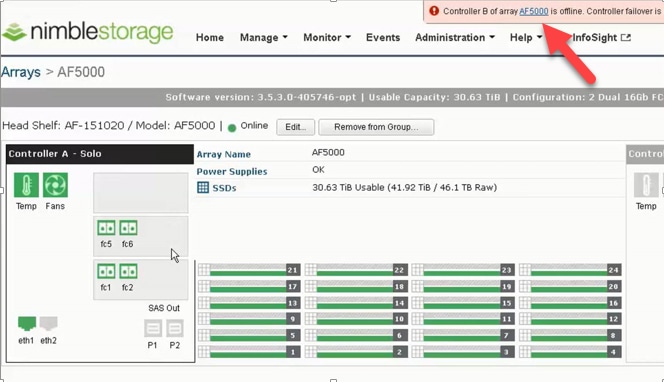664x382 pixels.
Task: Select SSD drive slot 14
Action: tap(356, 303)
